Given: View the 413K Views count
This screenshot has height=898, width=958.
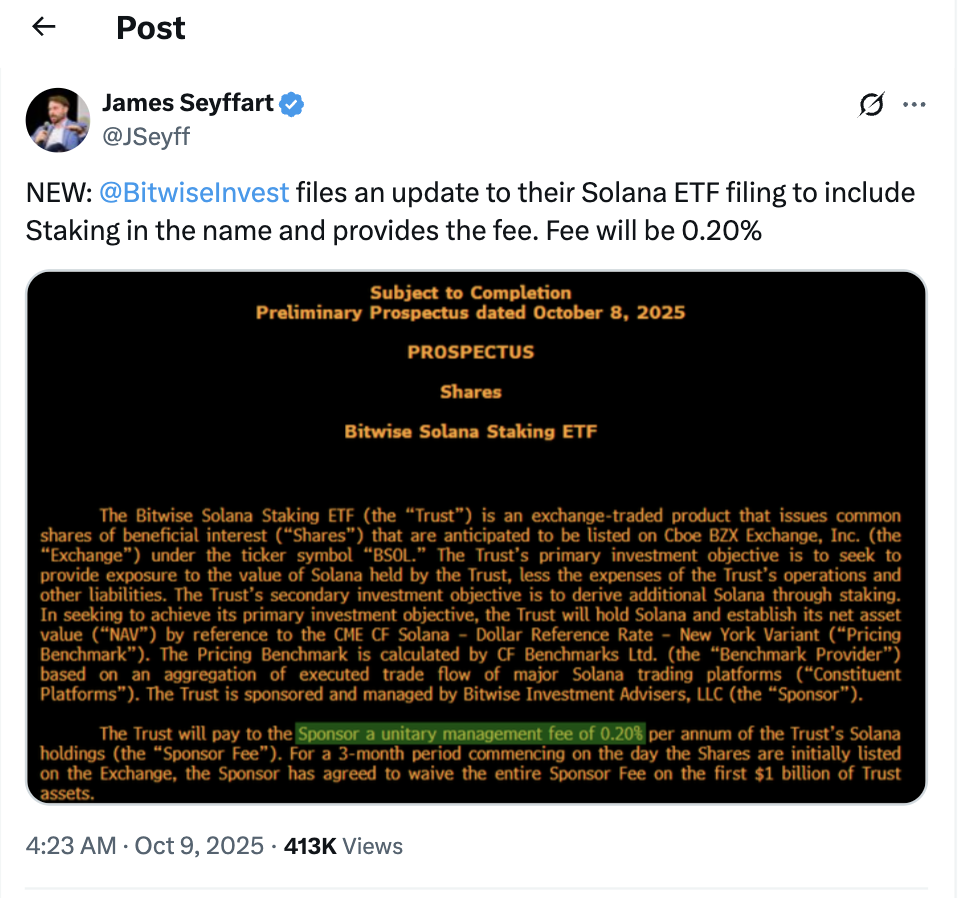Looking at the screenshot, I should (x=343, y=846).
